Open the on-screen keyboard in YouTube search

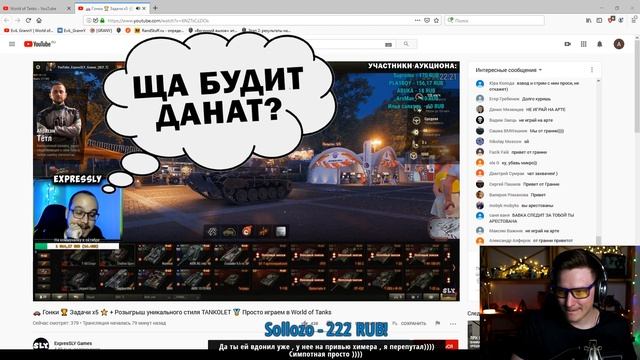[x=388, y=44]
